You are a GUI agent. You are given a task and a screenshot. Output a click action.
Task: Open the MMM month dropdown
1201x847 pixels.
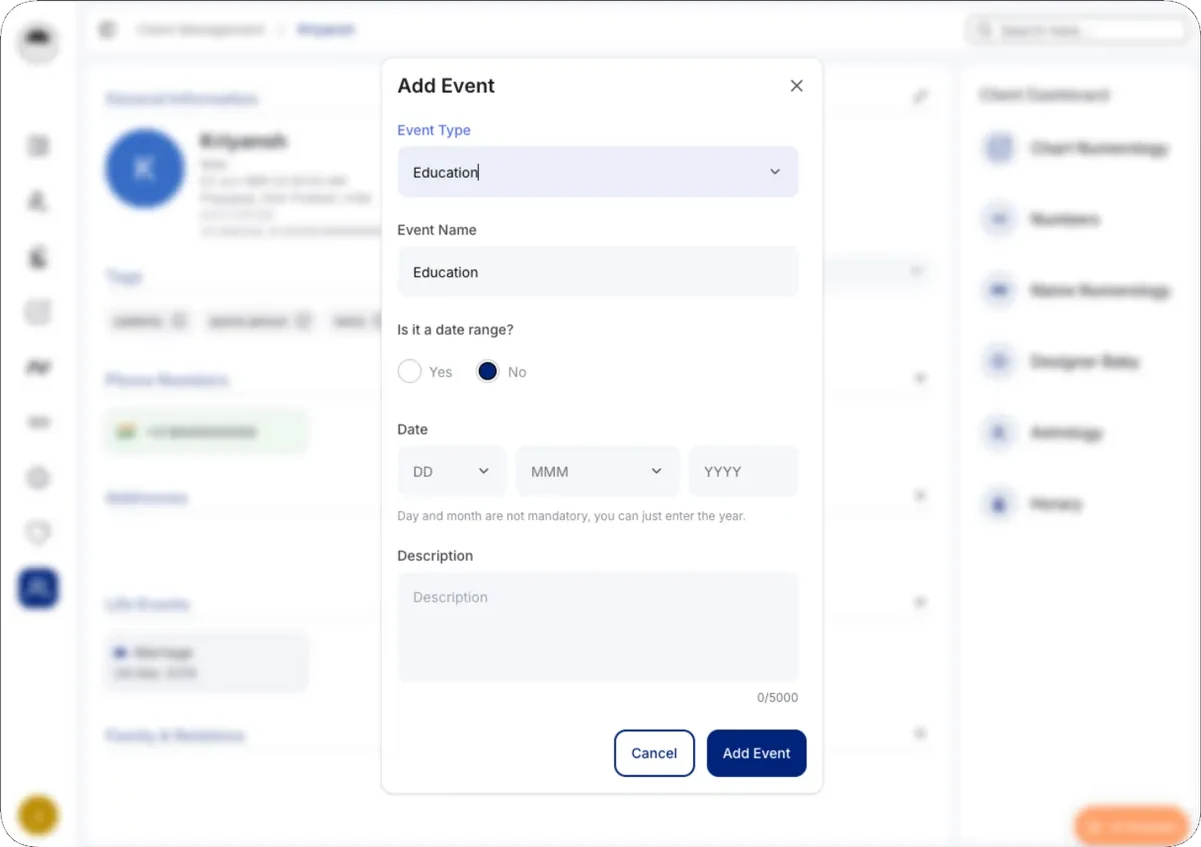coord(597,471)
